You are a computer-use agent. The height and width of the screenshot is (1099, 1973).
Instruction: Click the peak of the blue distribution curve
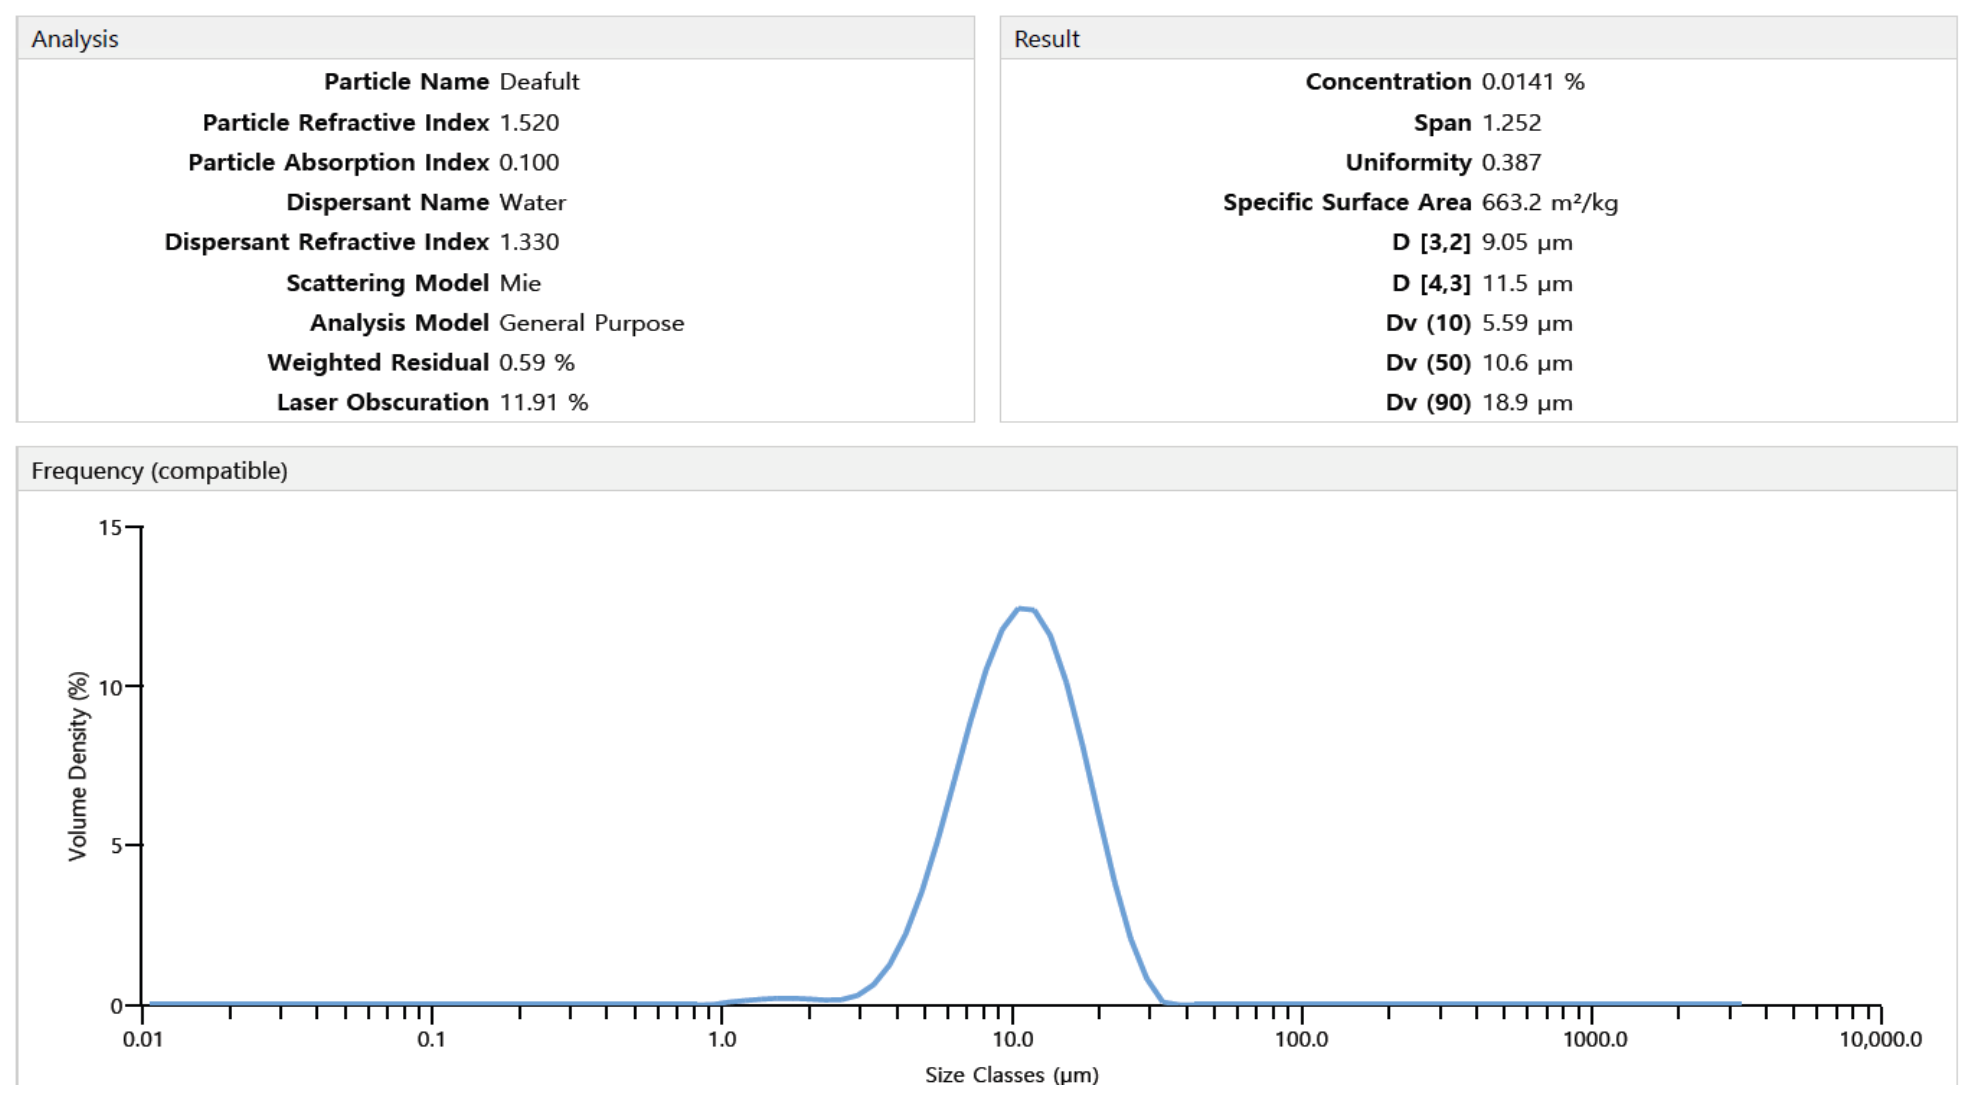[x=1024, y=608]
